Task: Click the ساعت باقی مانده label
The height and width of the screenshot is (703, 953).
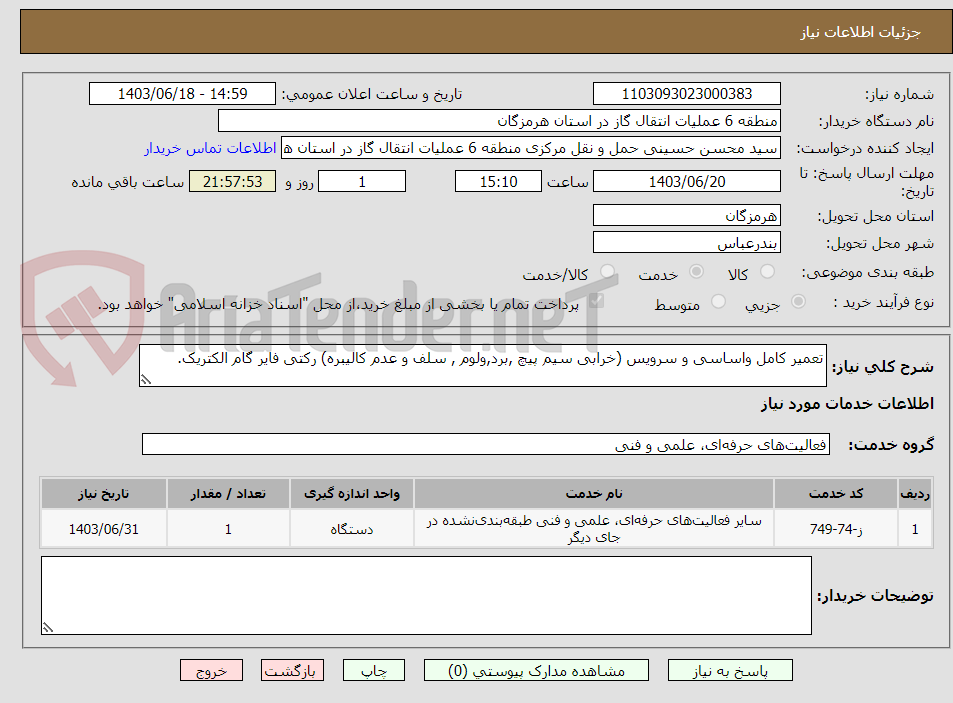Action: pos(128,182)
